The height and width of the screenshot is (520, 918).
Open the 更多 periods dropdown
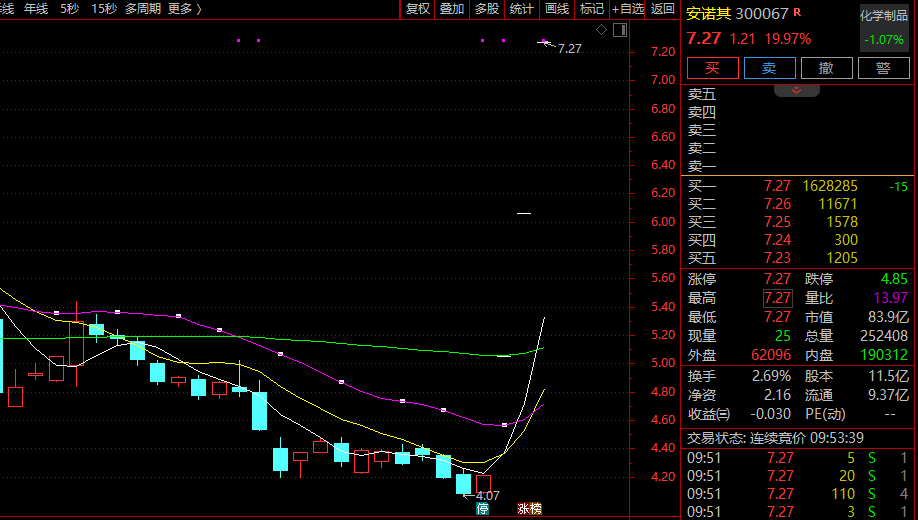[x=185, y=9]
